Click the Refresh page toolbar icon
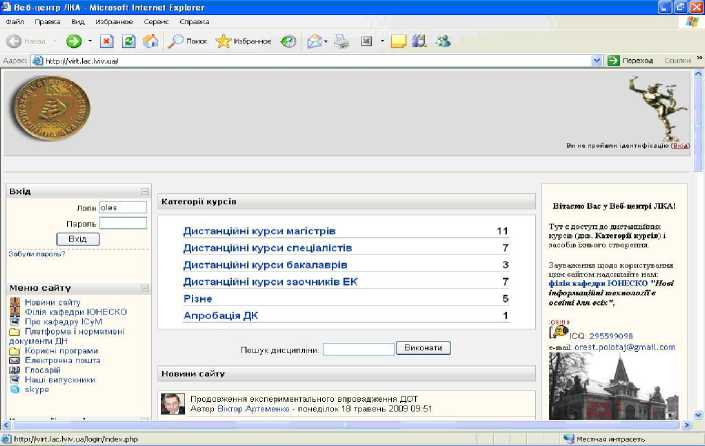705x446 pixels. (128, 42)
